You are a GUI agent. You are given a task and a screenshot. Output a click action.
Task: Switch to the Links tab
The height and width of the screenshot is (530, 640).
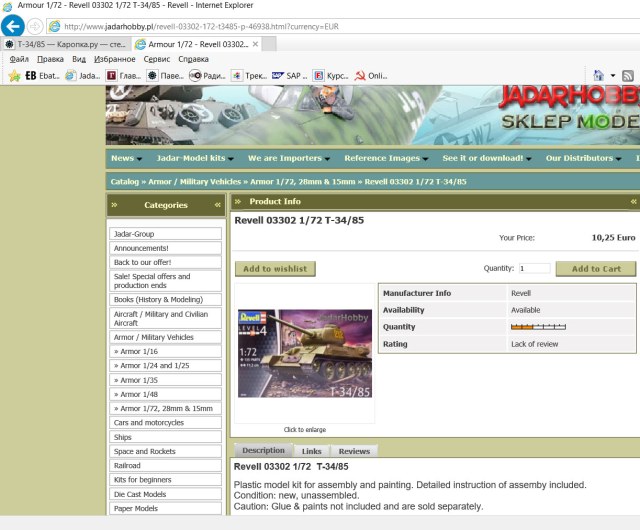point(311,451)
